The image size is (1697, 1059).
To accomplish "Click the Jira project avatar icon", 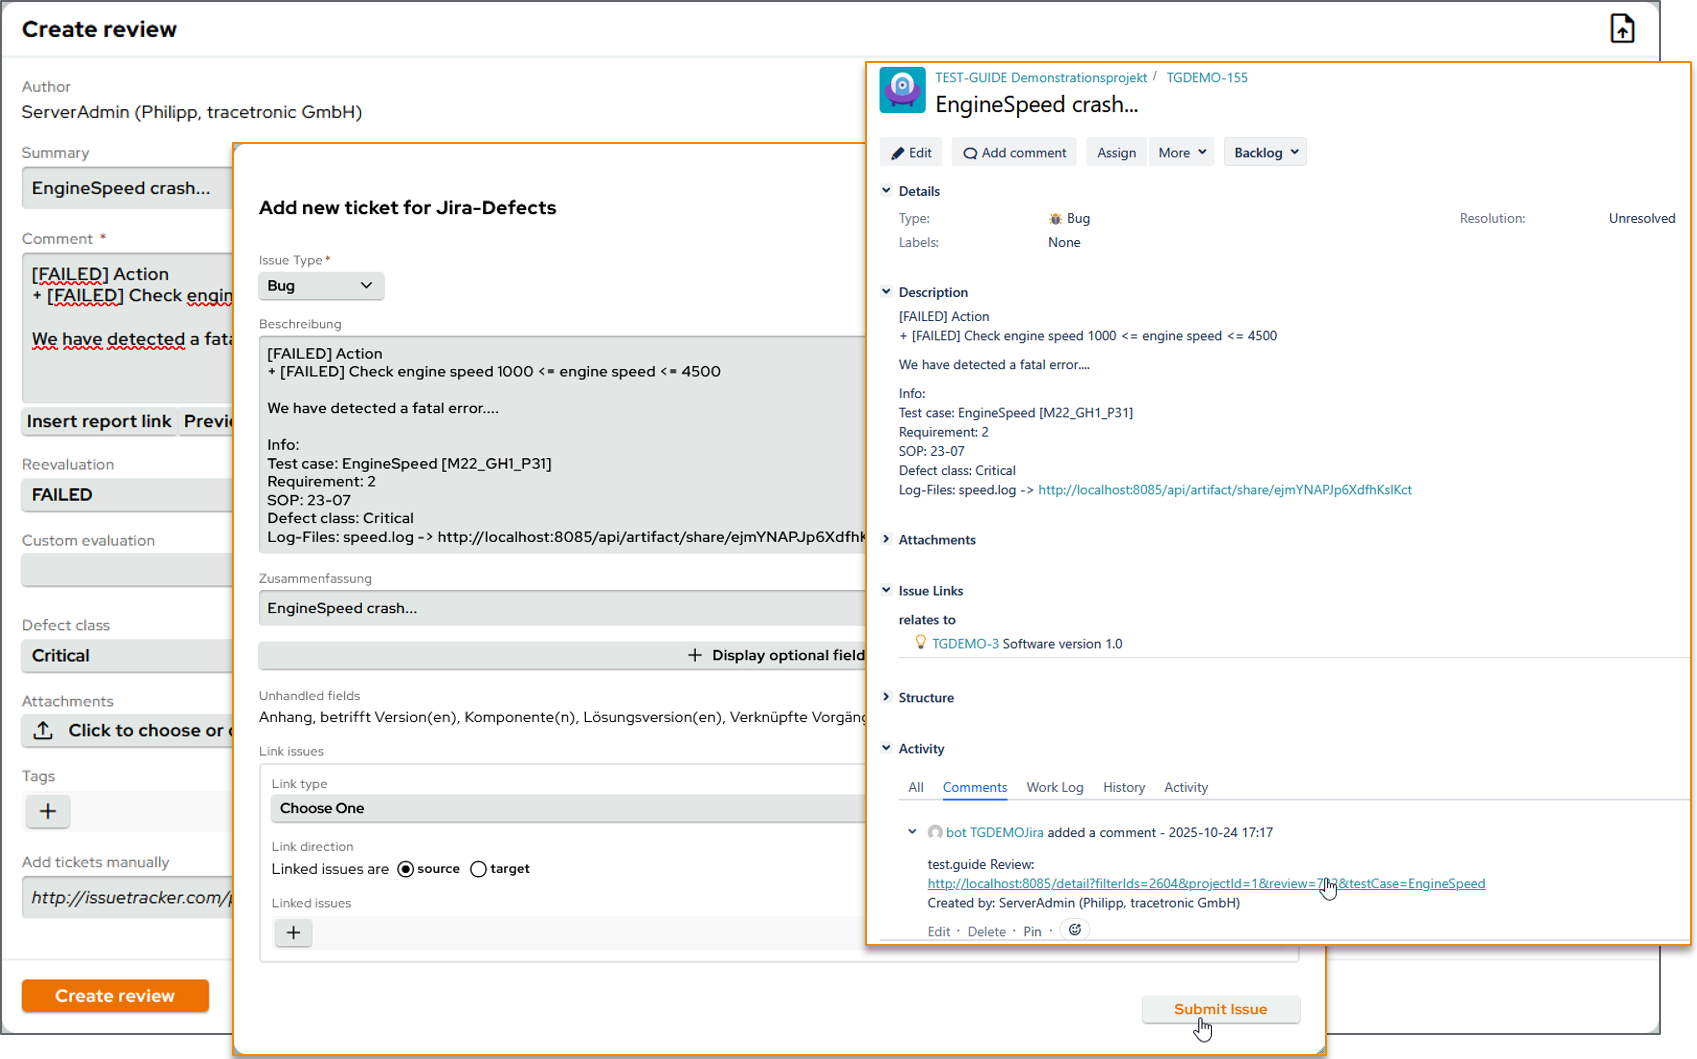I will 902,90.
